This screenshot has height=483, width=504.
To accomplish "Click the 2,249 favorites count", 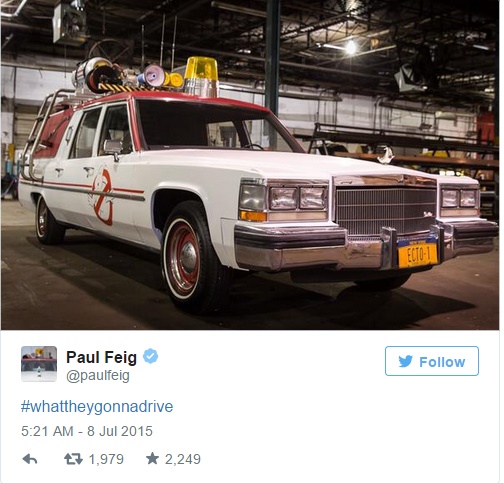I will pyautogui.click(x=183, y=459).
